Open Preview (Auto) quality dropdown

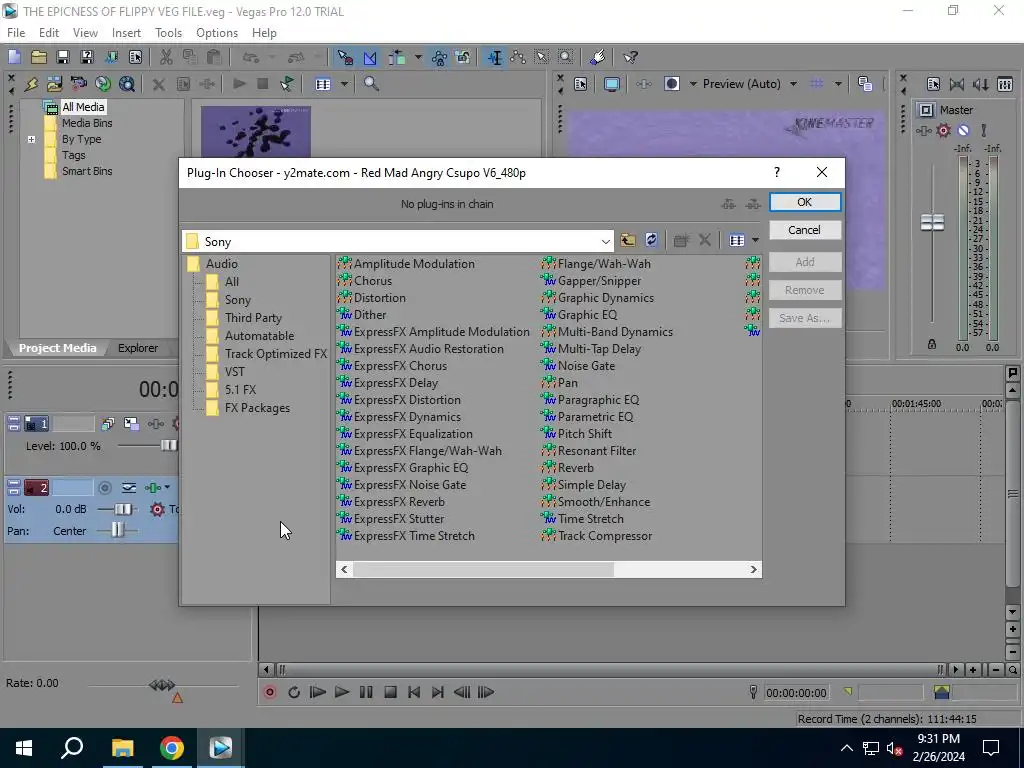[793, 84]
